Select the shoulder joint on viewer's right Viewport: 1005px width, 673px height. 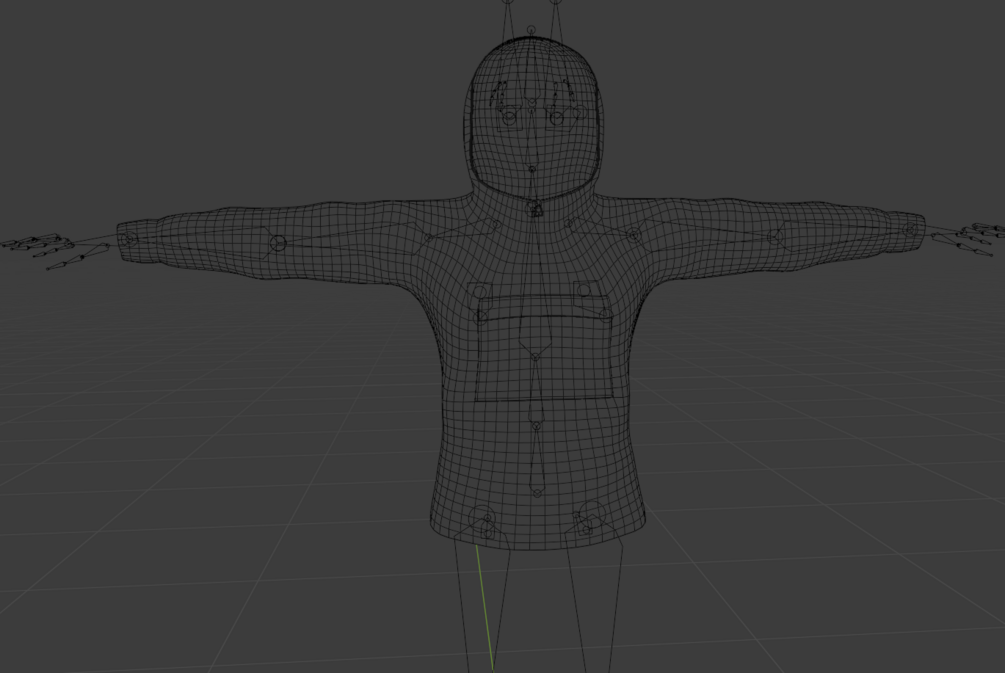pyautogui.click(x=634, y=236)
